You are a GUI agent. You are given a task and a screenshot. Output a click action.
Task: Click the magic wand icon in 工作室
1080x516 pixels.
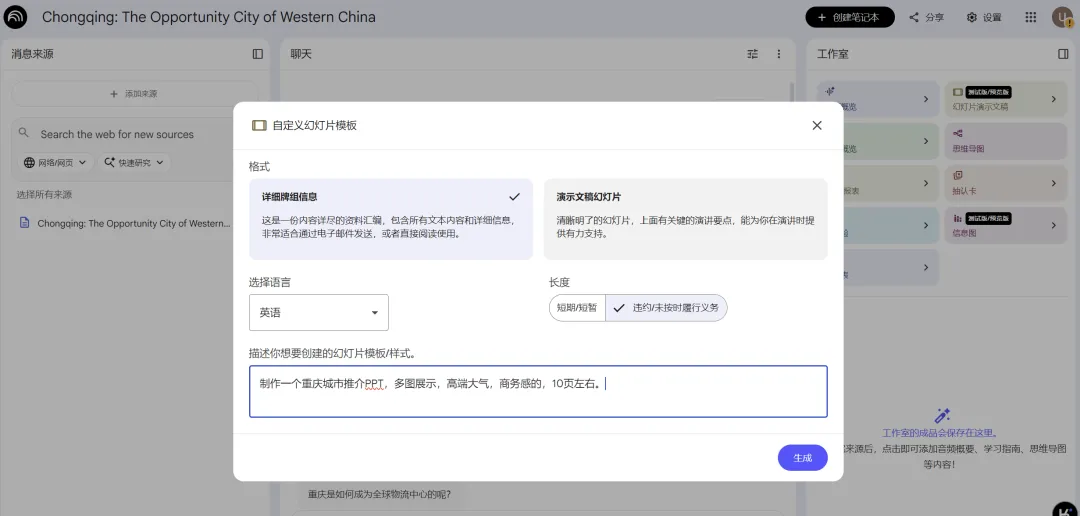pos(942,415)
